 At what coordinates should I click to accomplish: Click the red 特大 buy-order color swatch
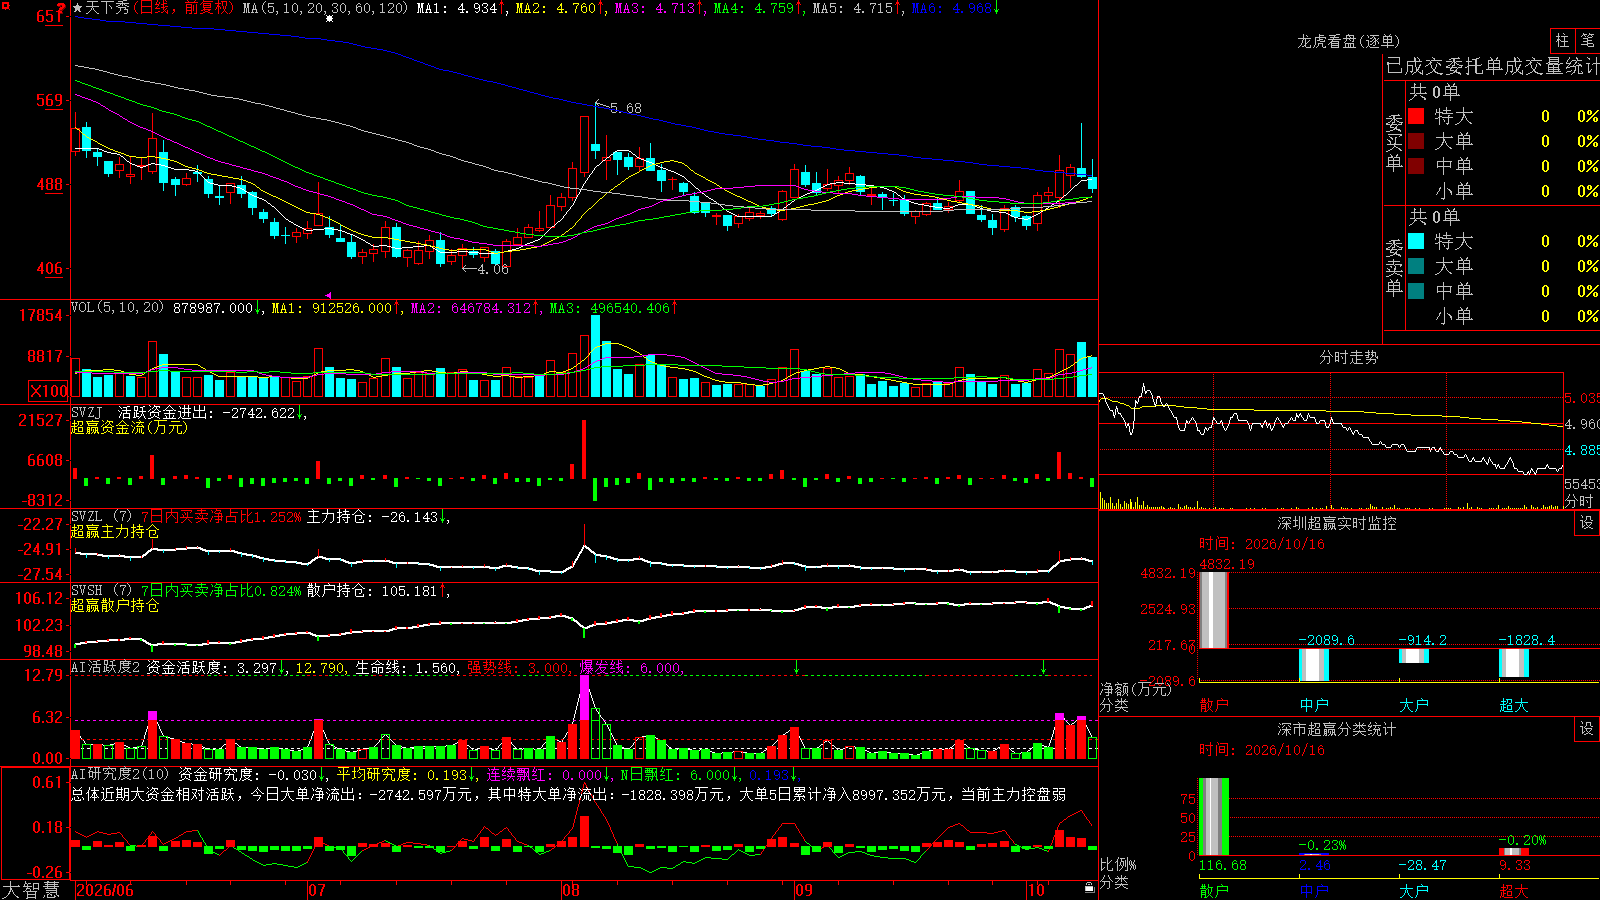(x=1416, y=116)
